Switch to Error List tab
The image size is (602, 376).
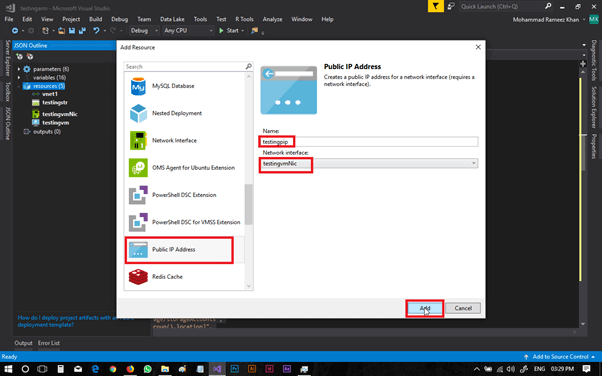(49, 343)
